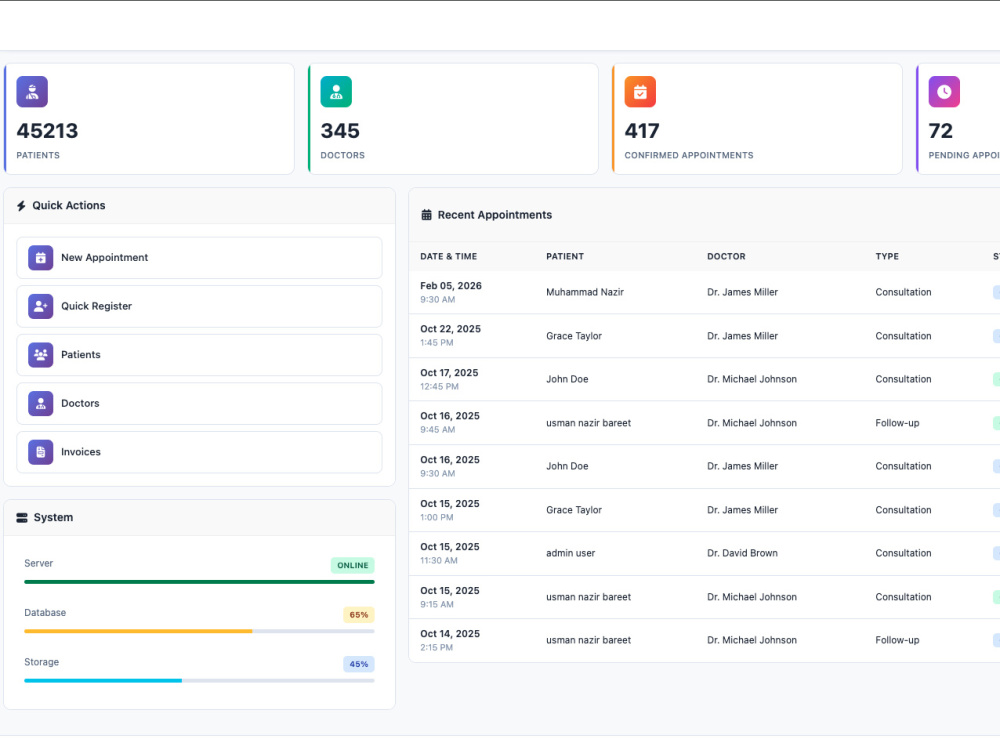Viewport: 1000px width, 750px height.
Task: Click the Quick Register user-plus icon
Action: [41, 306]
